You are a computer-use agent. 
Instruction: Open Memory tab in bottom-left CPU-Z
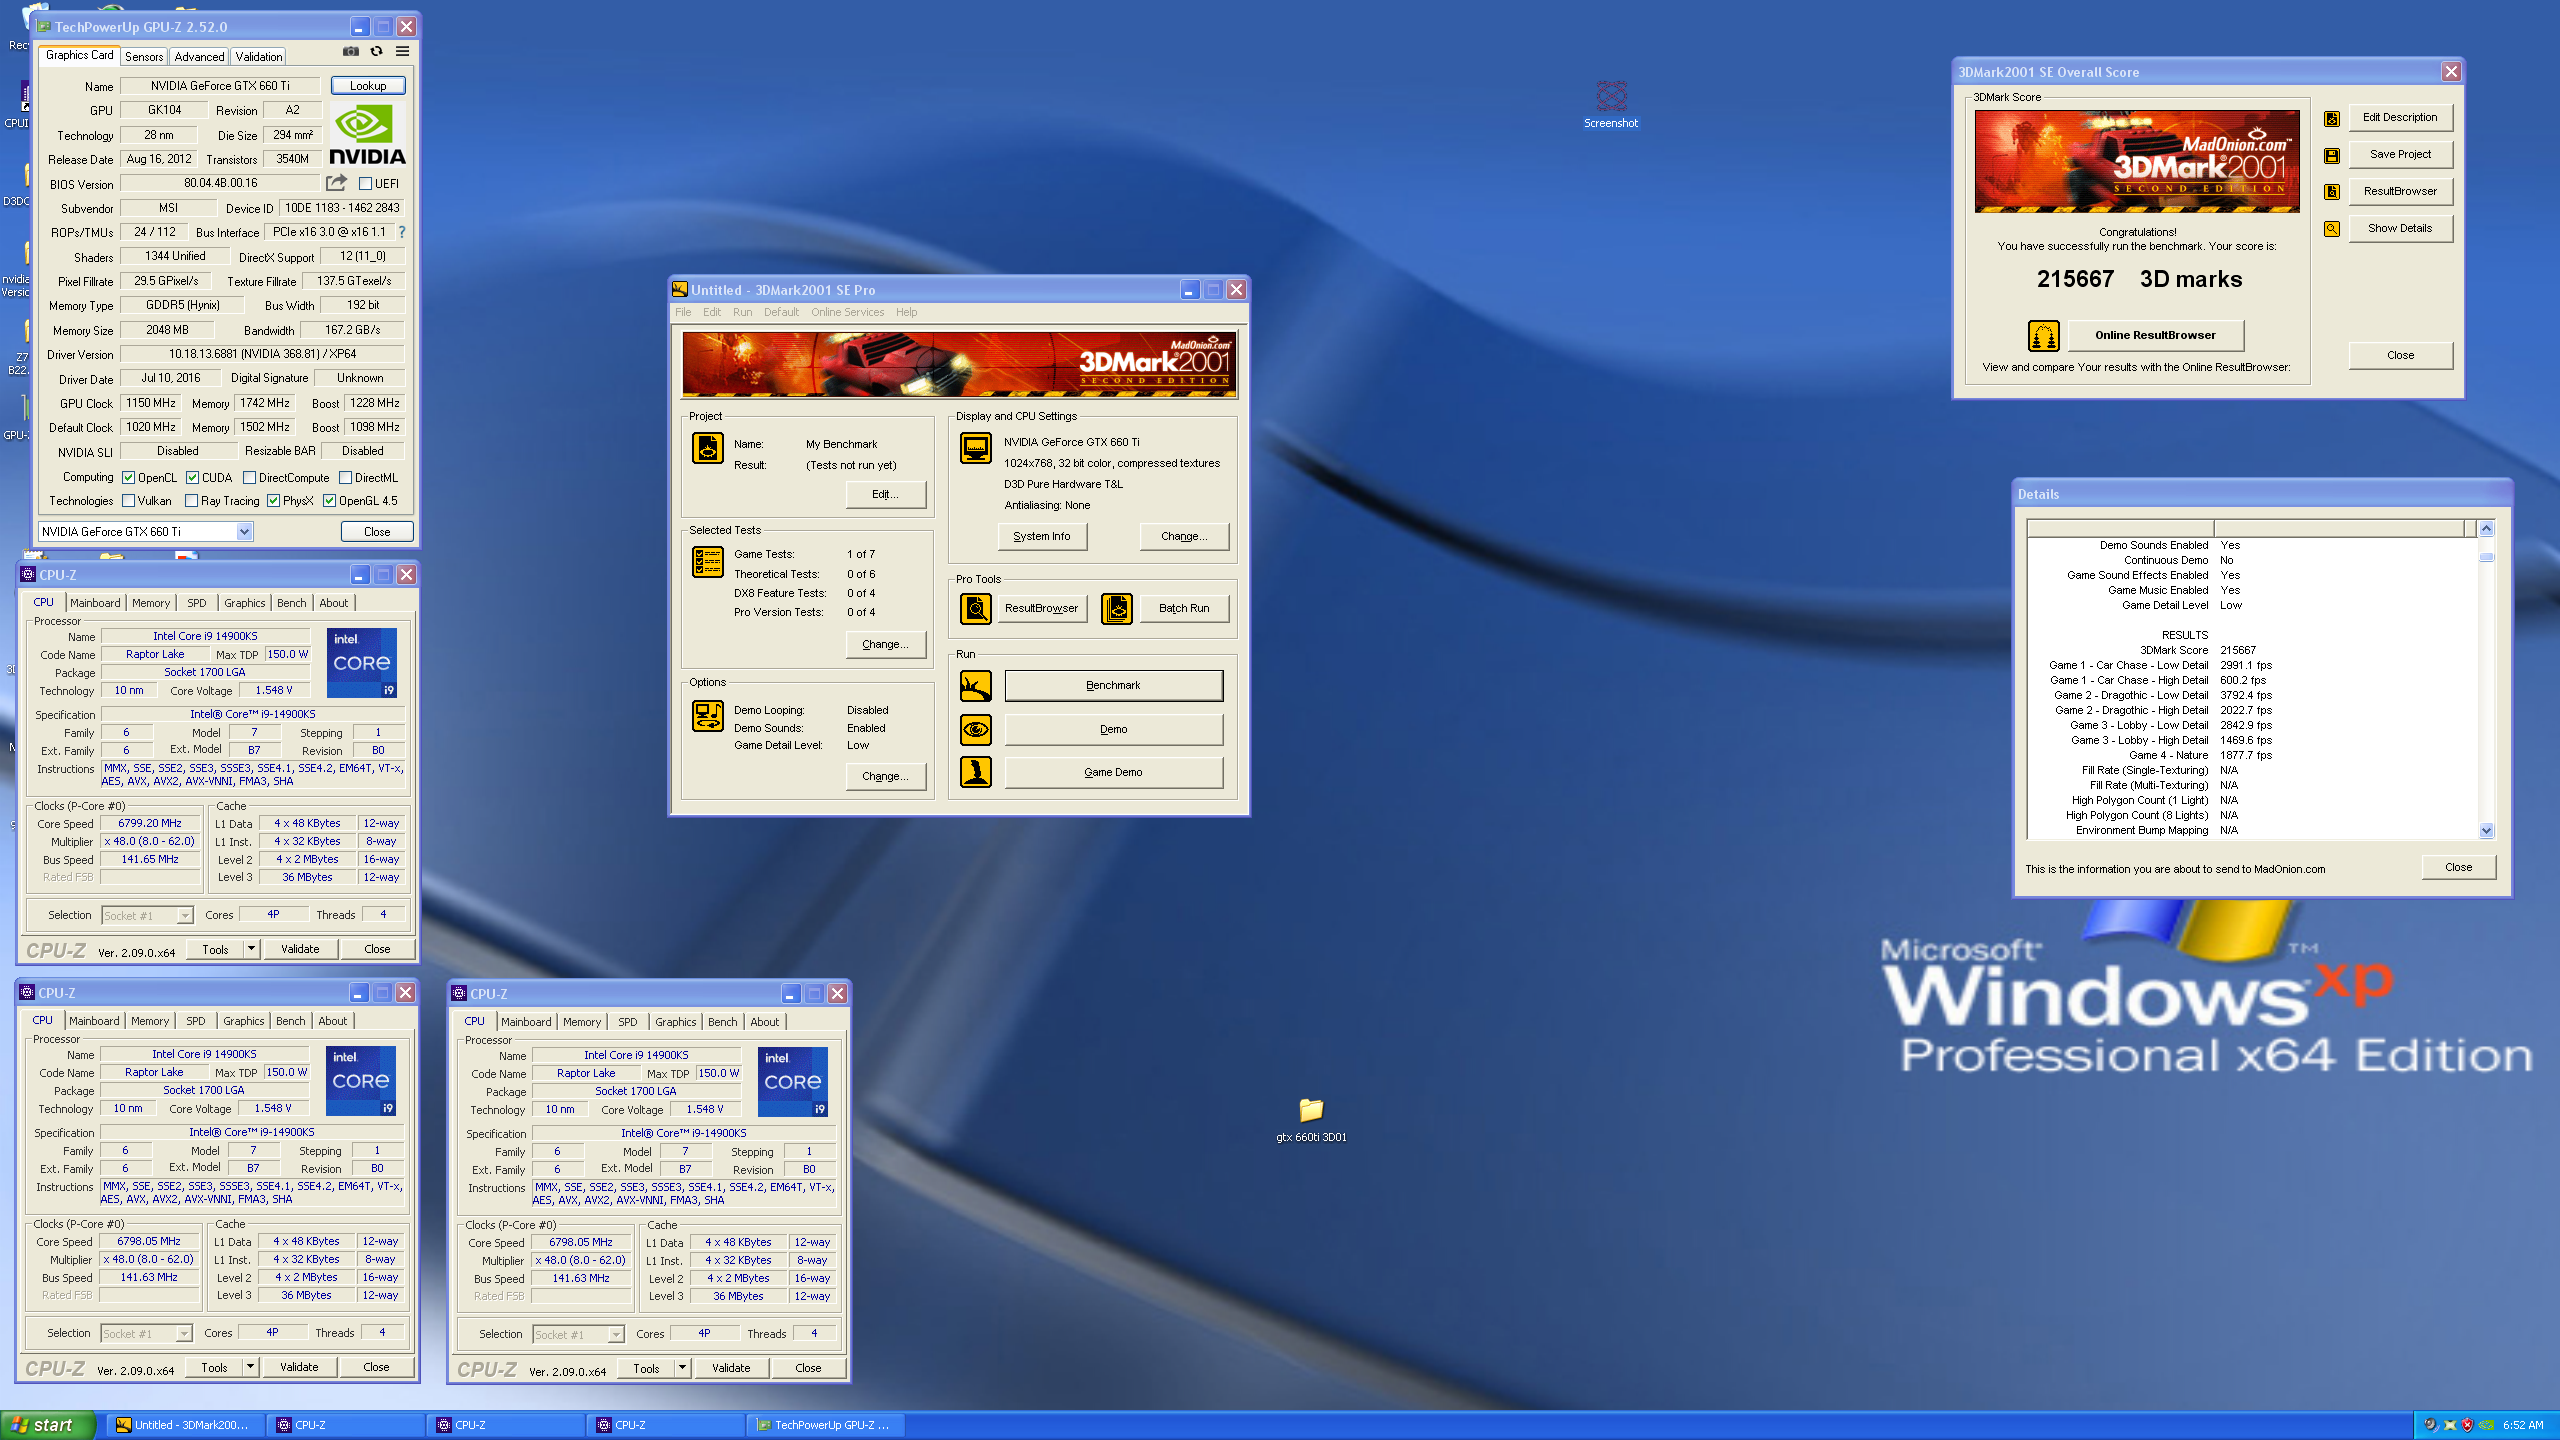[150, 1021]
